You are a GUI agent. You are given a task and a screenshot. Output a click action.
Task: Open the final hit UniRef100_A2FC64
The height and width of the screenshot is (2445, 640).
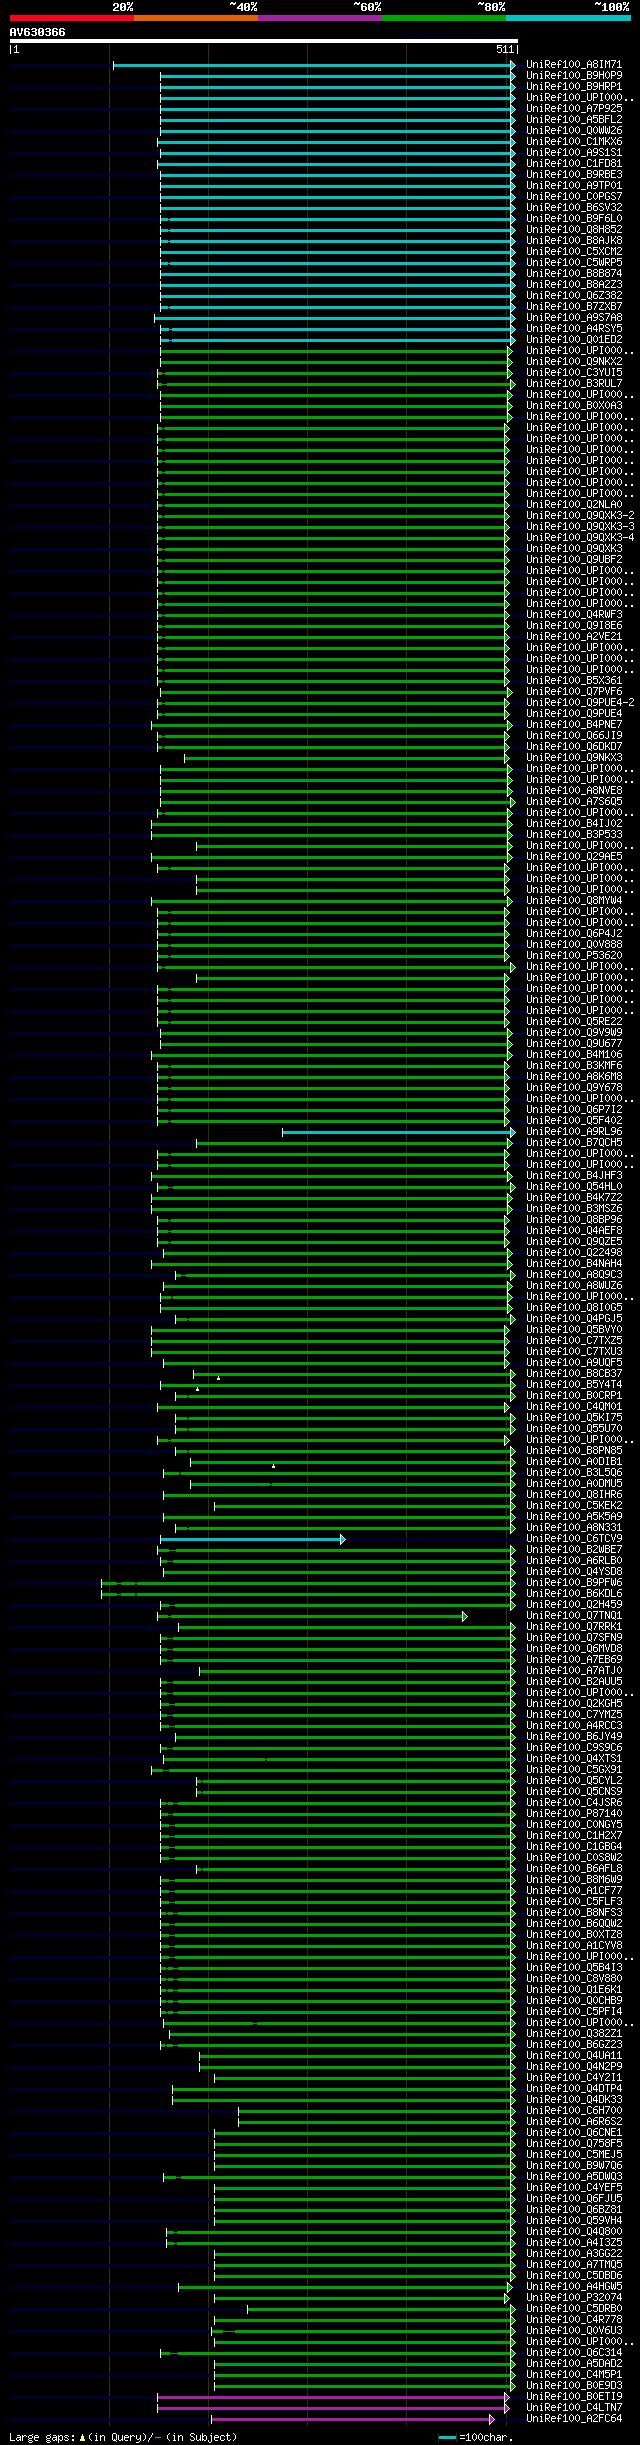[574, 2419]
